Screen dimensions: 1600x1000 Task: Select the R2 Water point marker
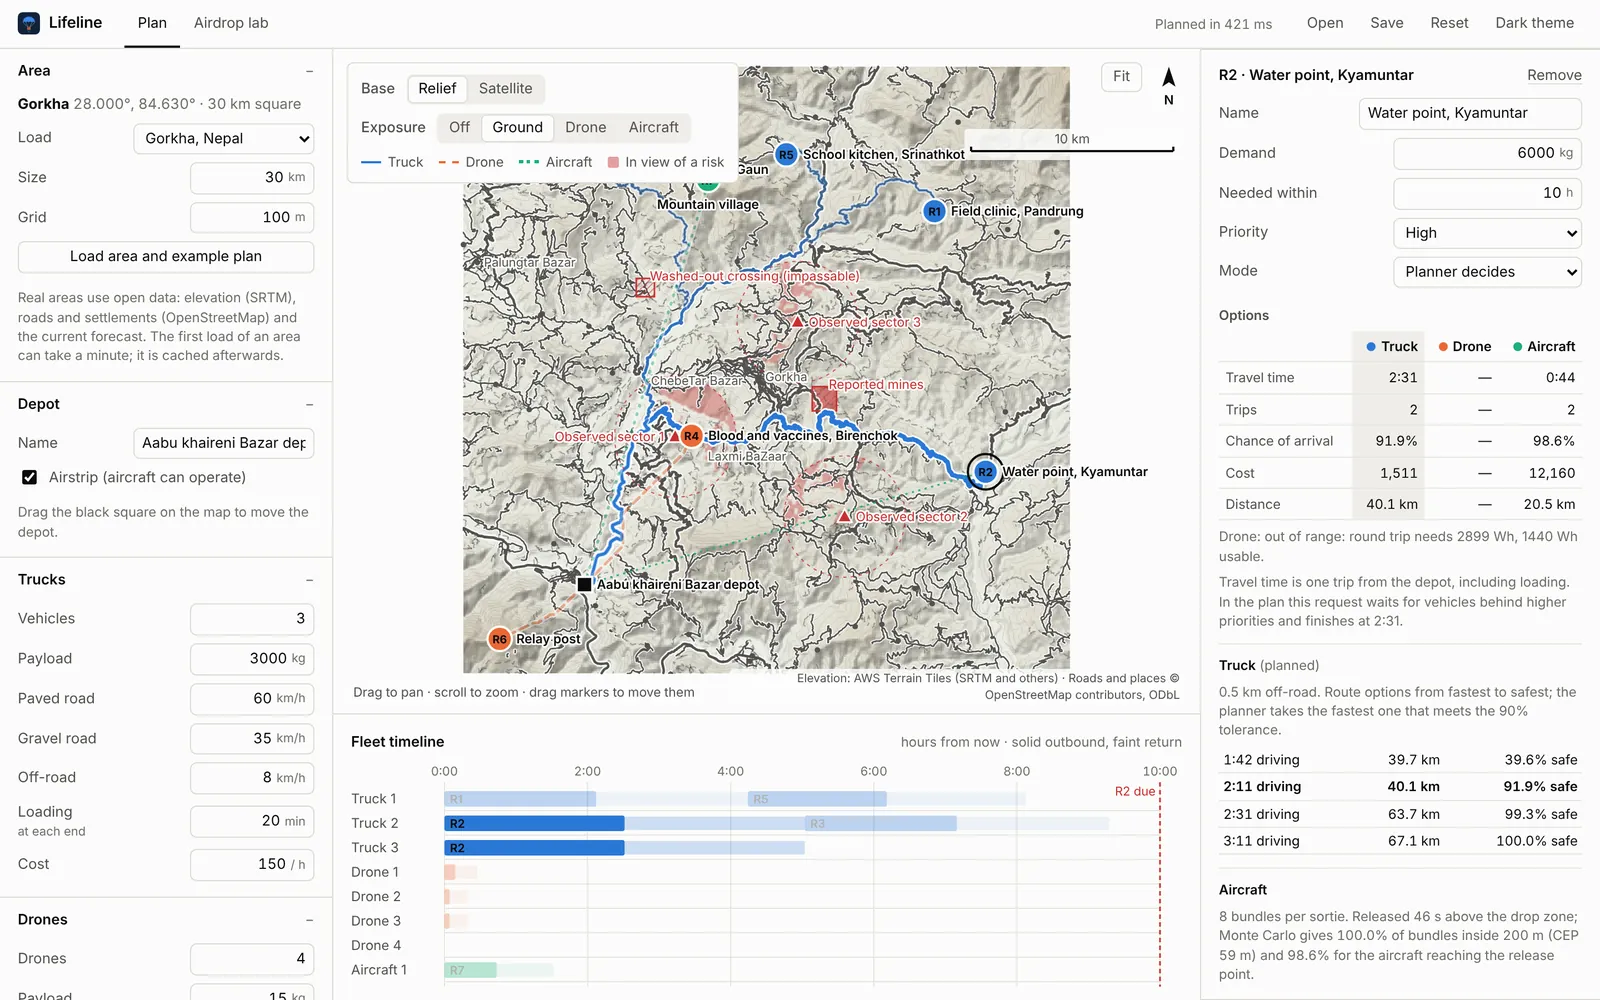point(985,472)
